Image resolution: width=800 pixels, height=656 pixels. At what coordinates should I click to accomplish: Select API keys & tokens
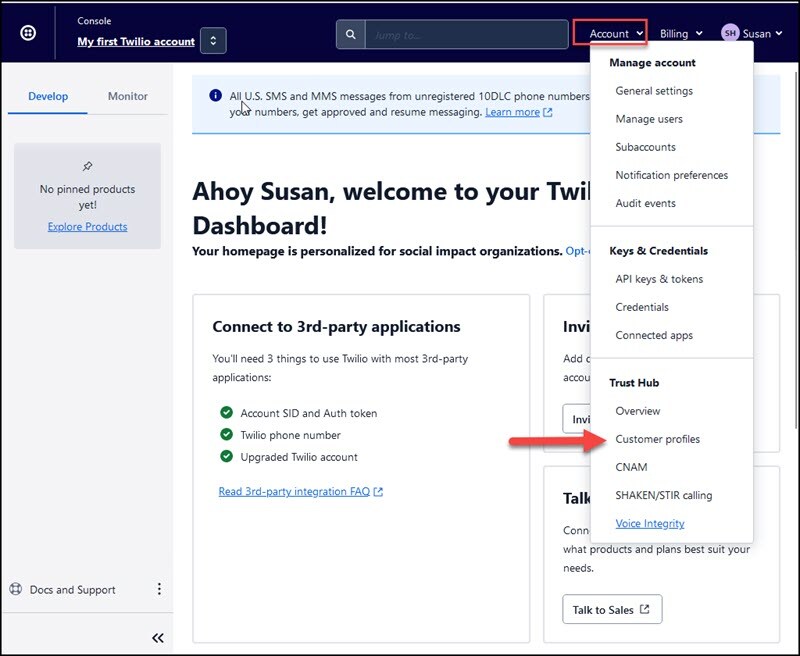pyautogui.click(x=659, y=279)
